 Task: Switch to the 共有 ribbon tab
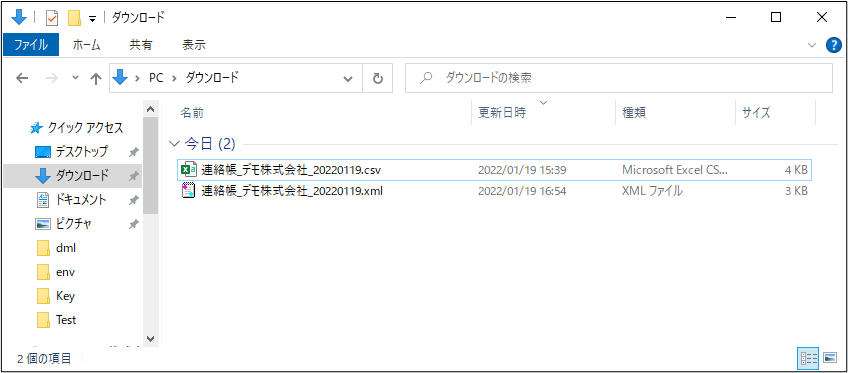coord(141,45)
